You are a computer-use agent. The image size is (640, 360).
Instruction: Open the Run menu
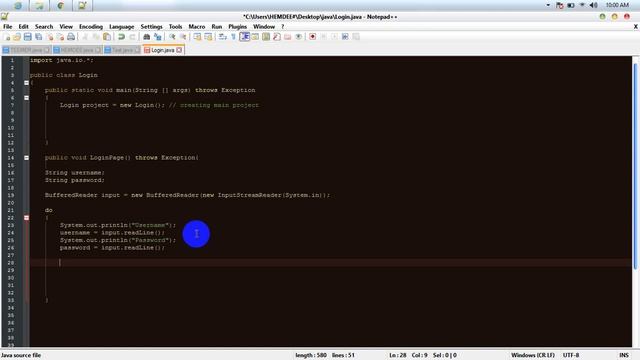point(216,27)
